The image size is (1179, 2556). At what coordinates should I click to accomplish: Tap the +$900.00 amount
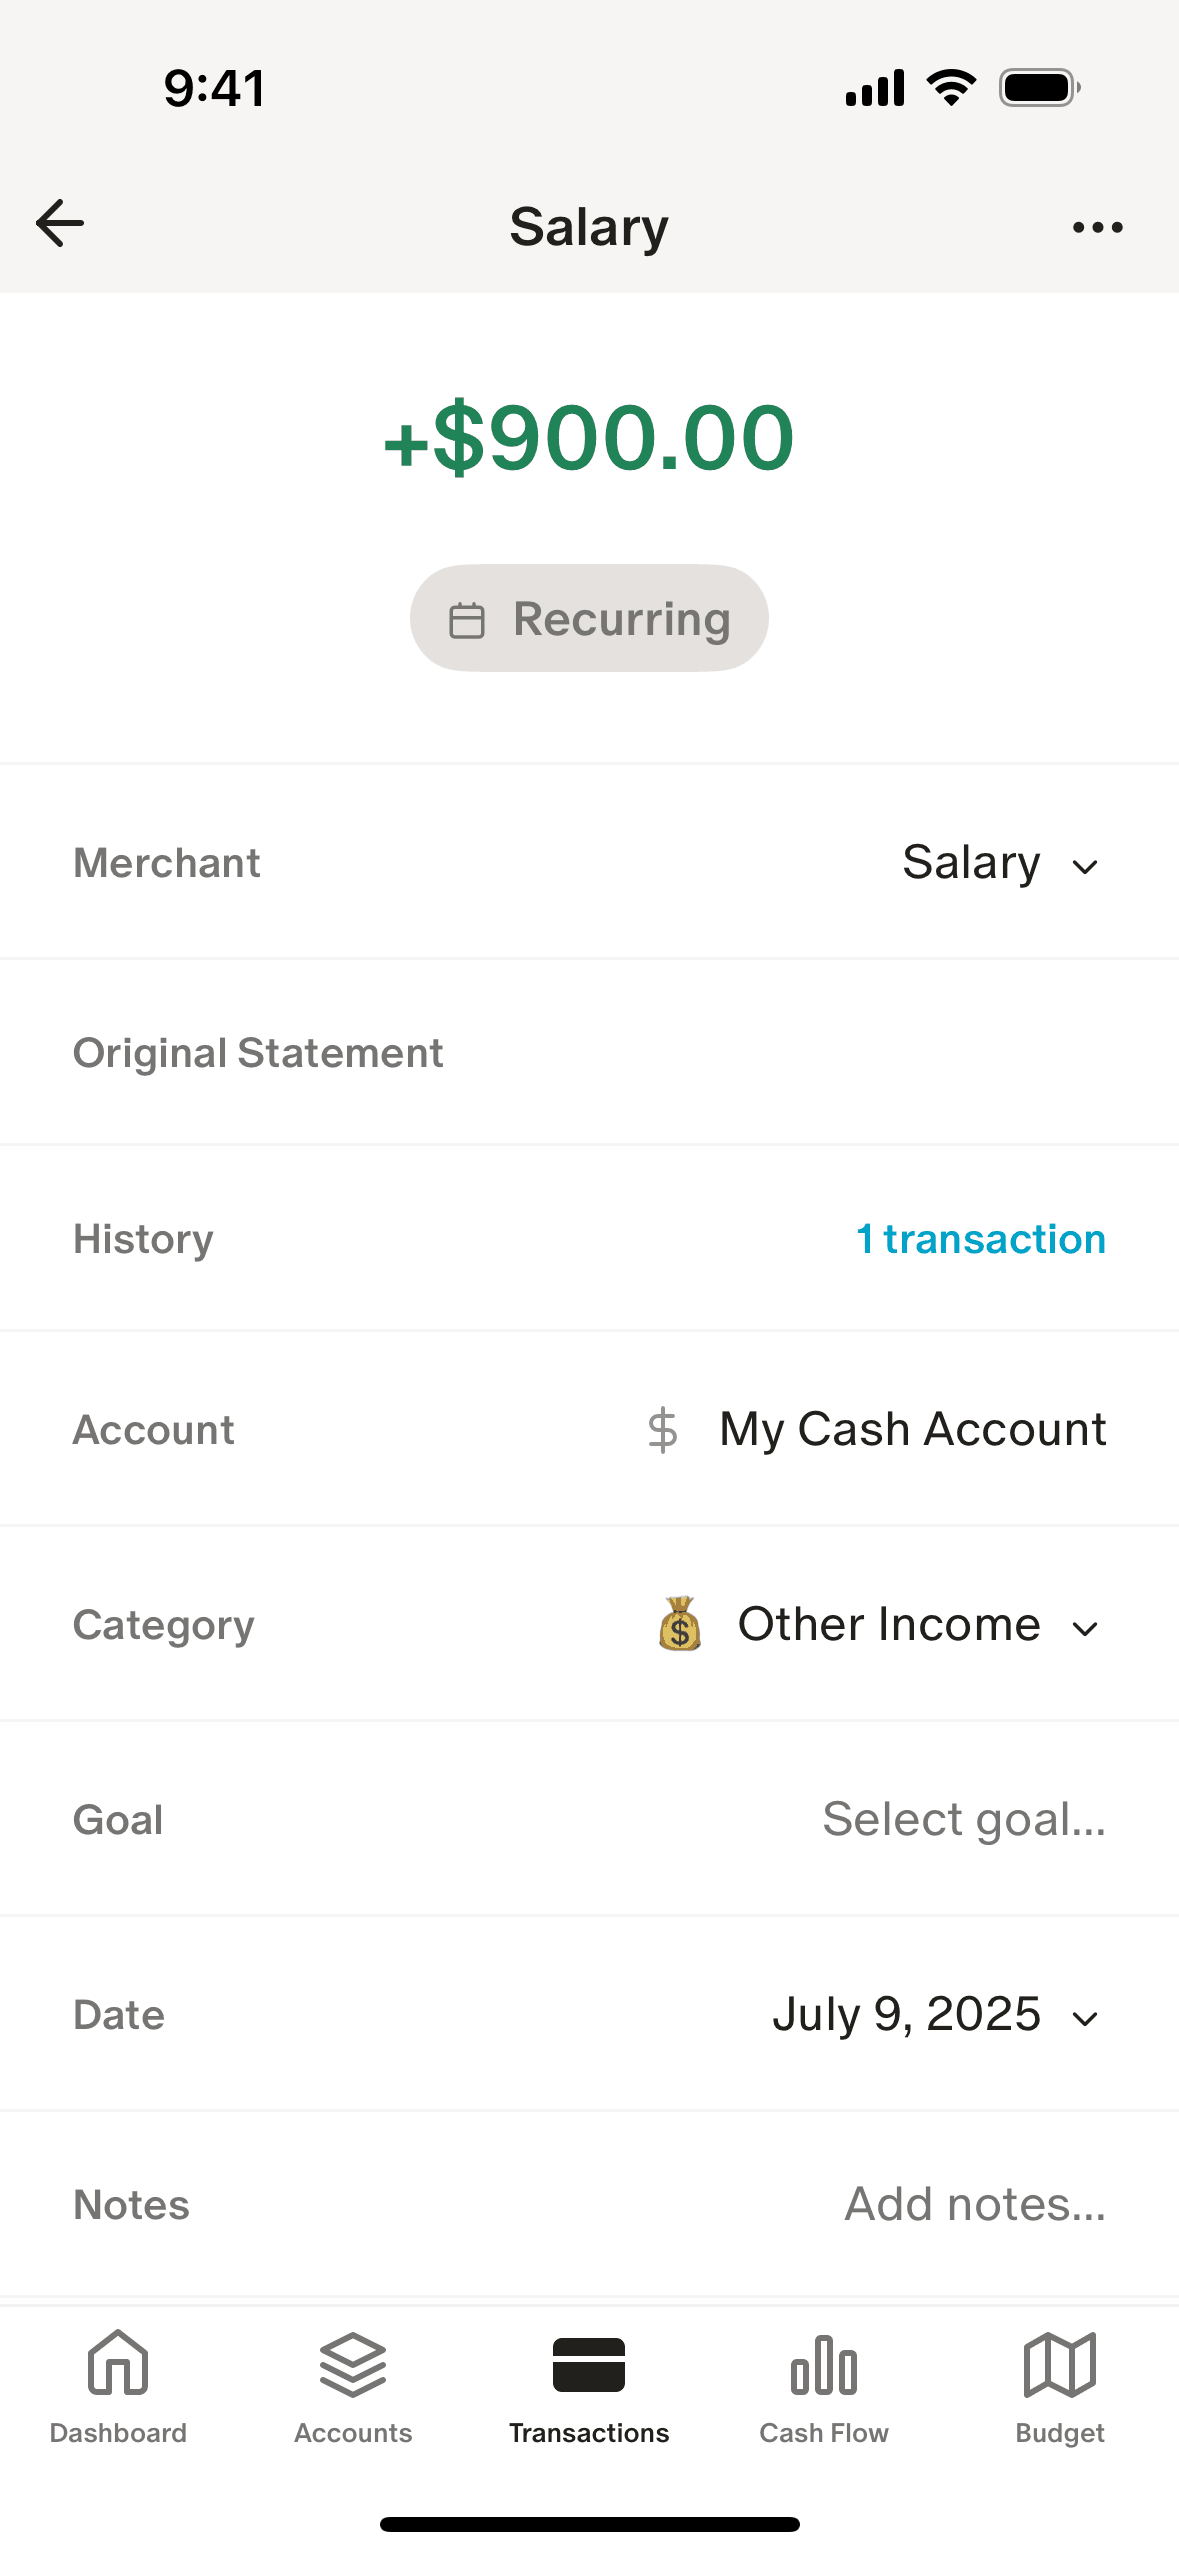(x=589, y=438)
